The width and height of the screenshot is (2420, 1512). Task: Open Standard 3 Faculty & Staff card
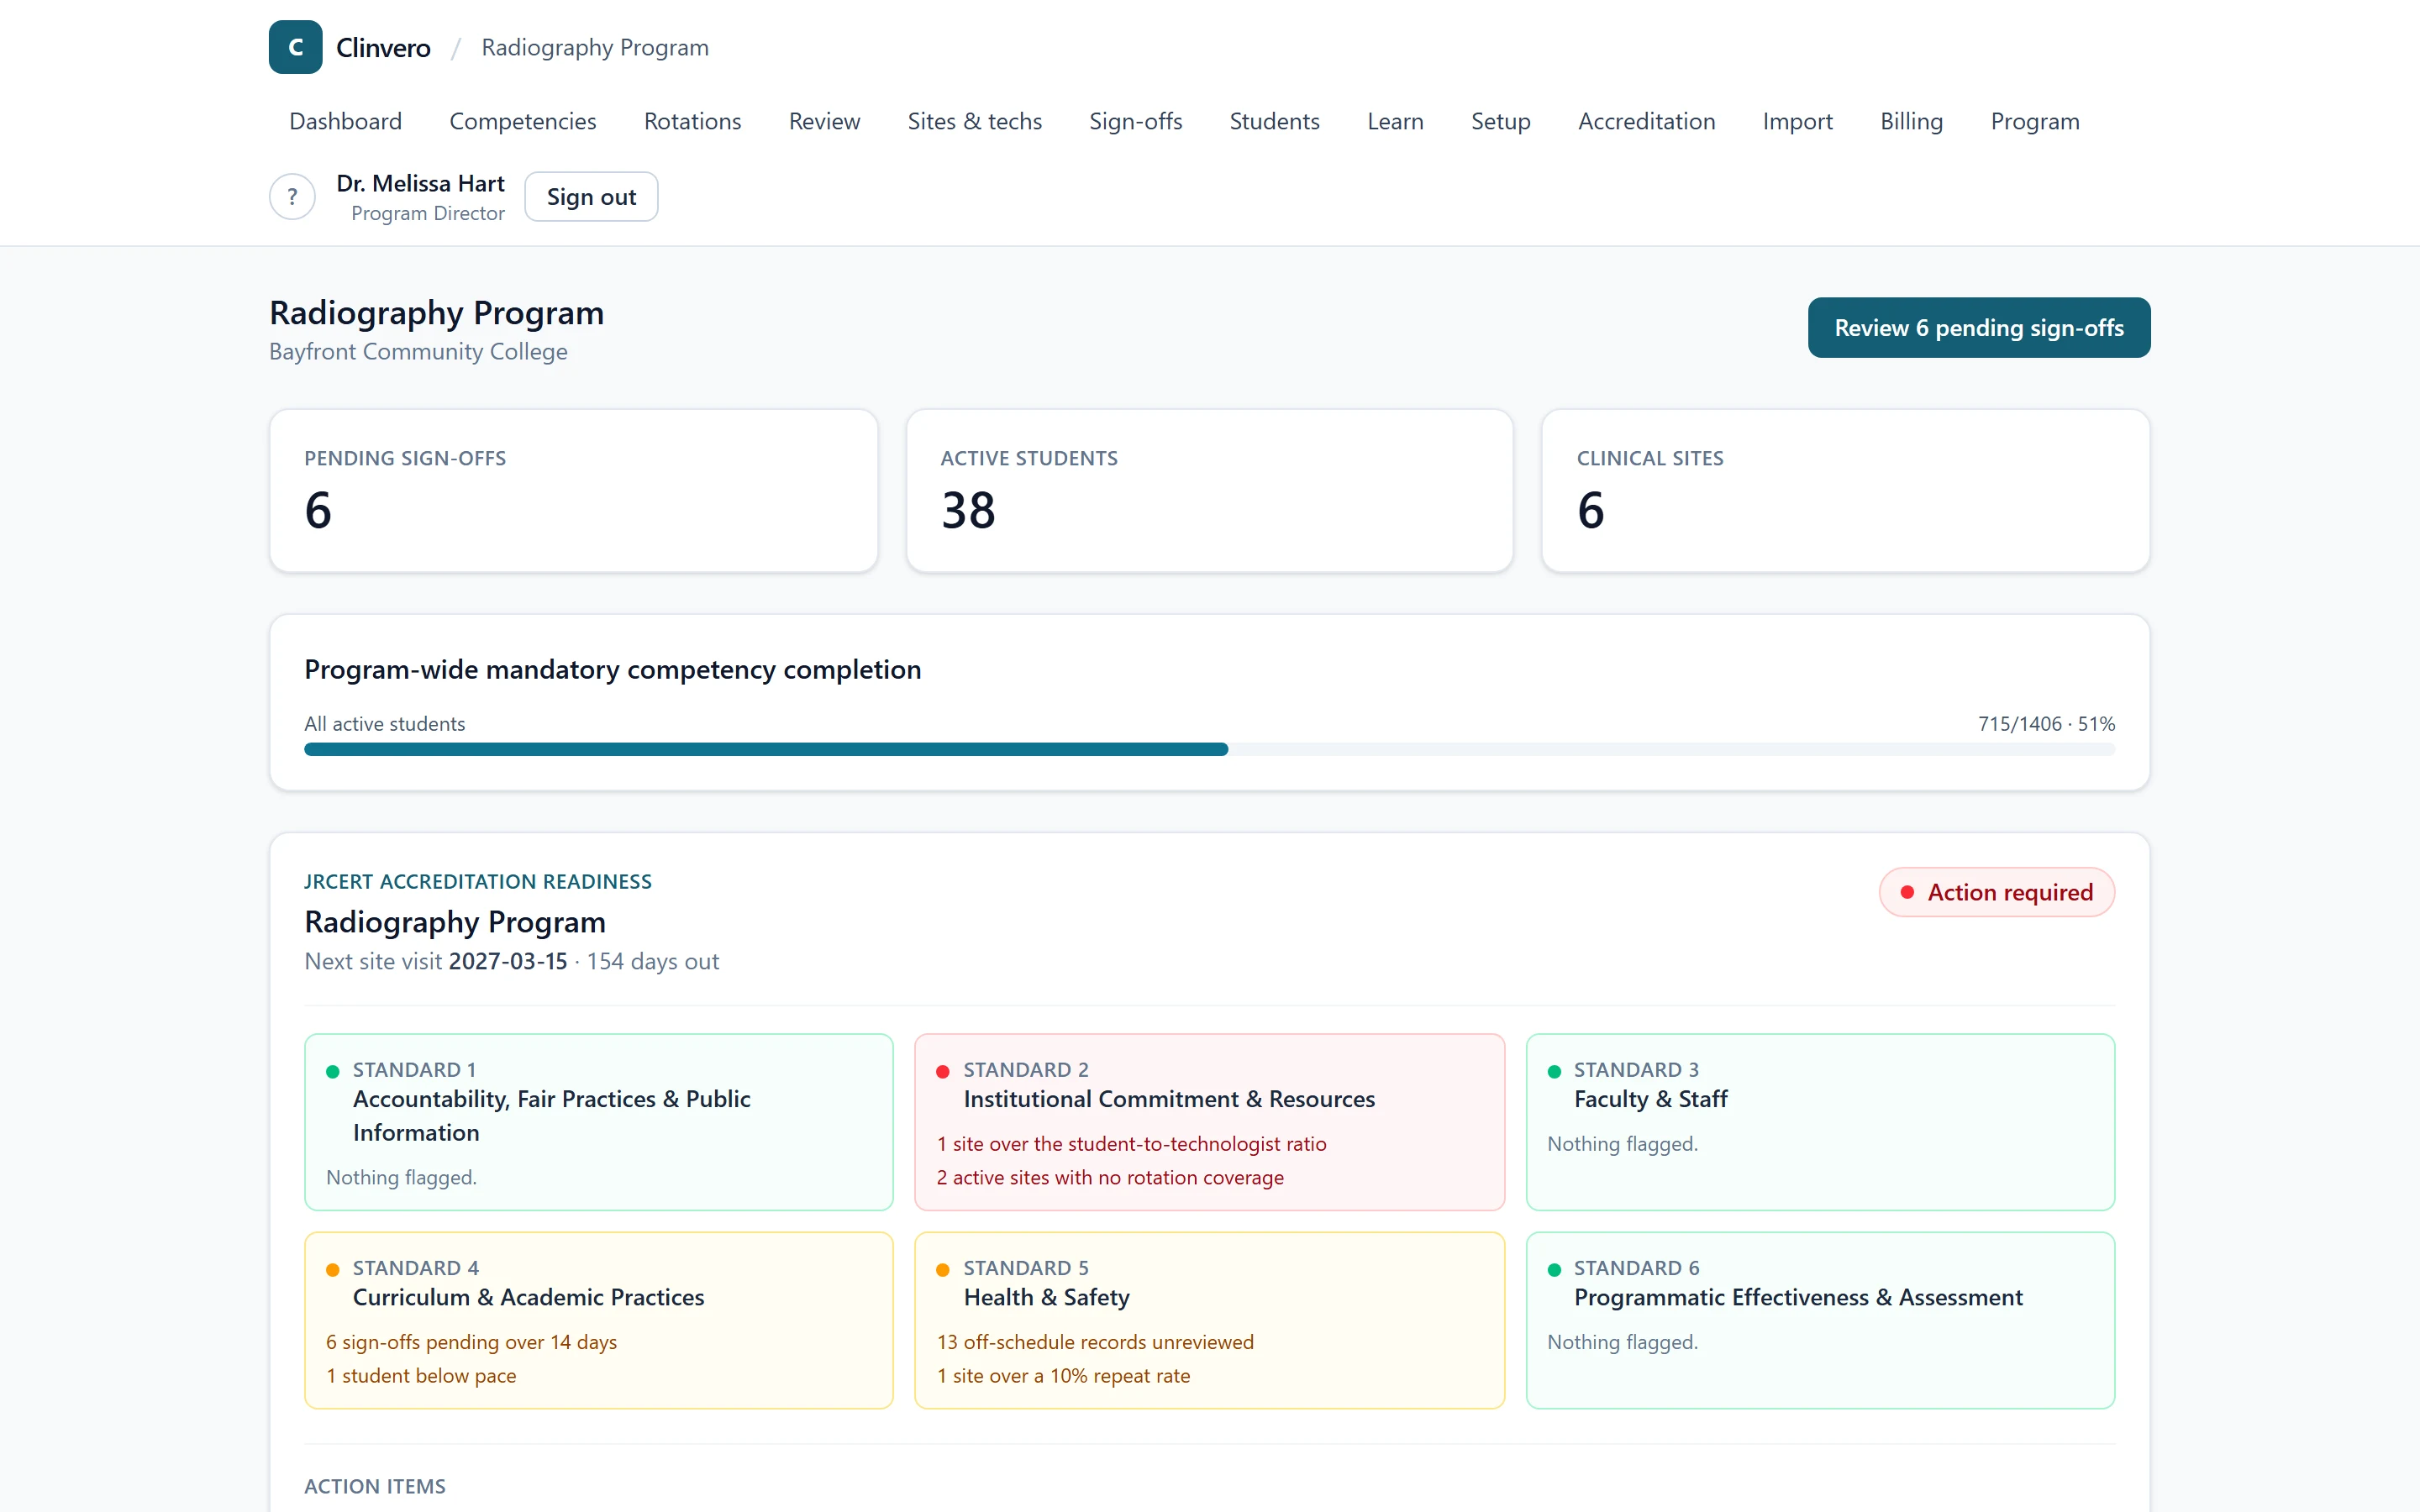[x=1820, y=1122]
